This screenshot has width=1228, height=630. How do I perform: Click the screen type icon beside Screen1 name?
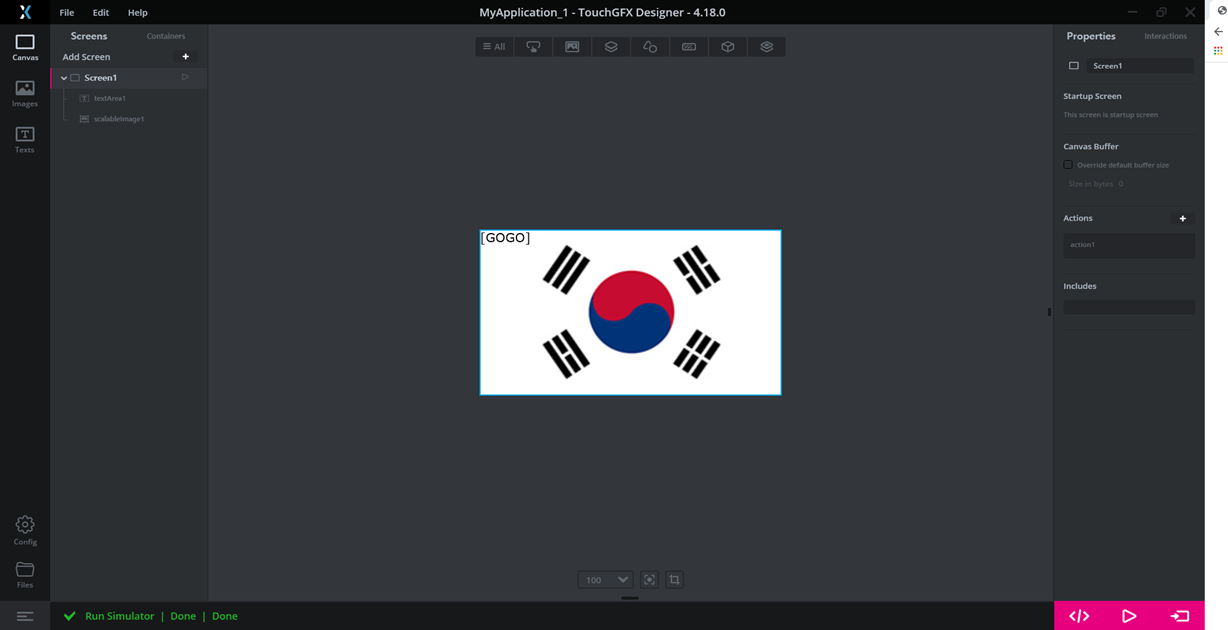click(x=1074, y=66)
